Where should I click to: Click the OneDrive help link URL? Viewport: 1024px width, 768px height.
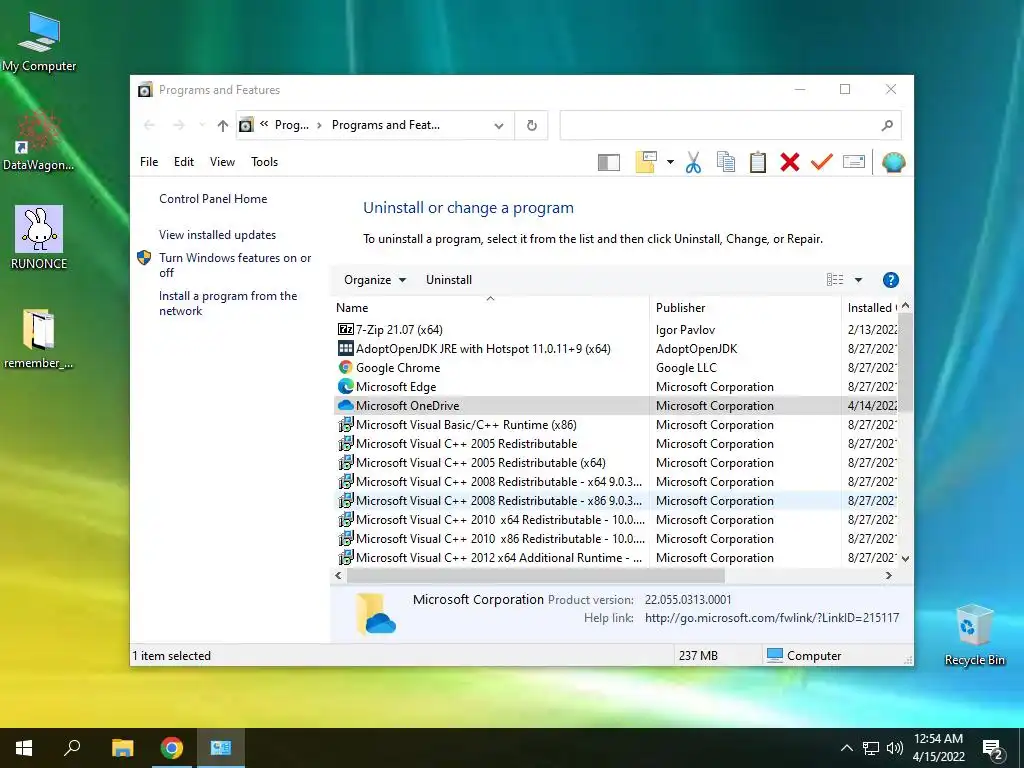[x=772, y=618]
